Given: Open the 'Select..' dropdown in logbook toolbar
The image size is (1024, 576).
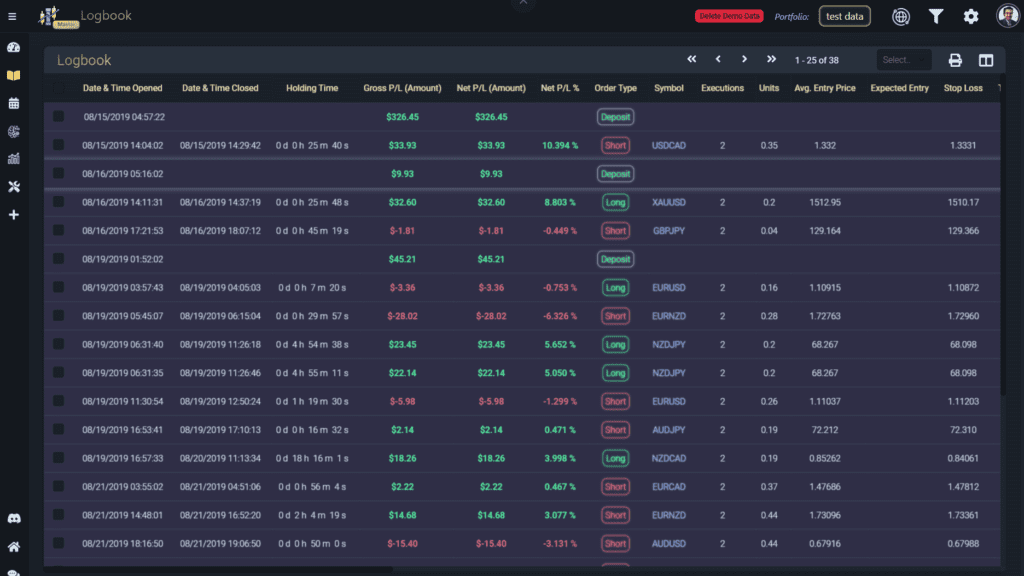Looking at the screenshot, I should coord(903,60).
